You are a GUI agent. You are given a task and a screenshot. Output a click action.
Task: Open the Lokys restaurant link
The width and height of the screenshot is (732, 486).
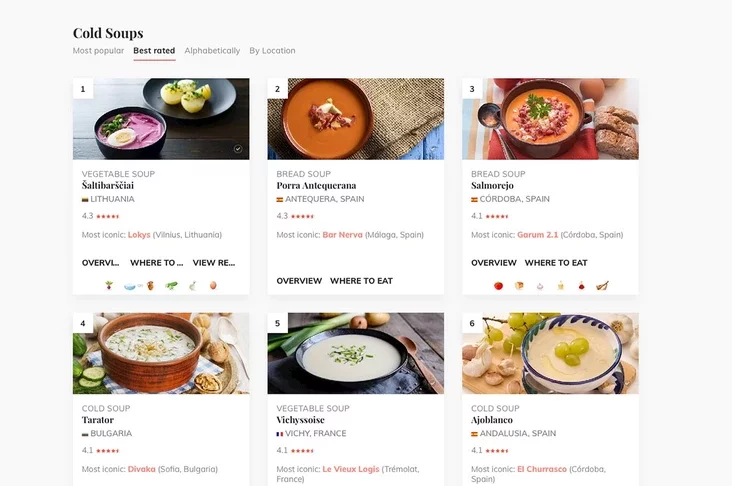point(139,235)
